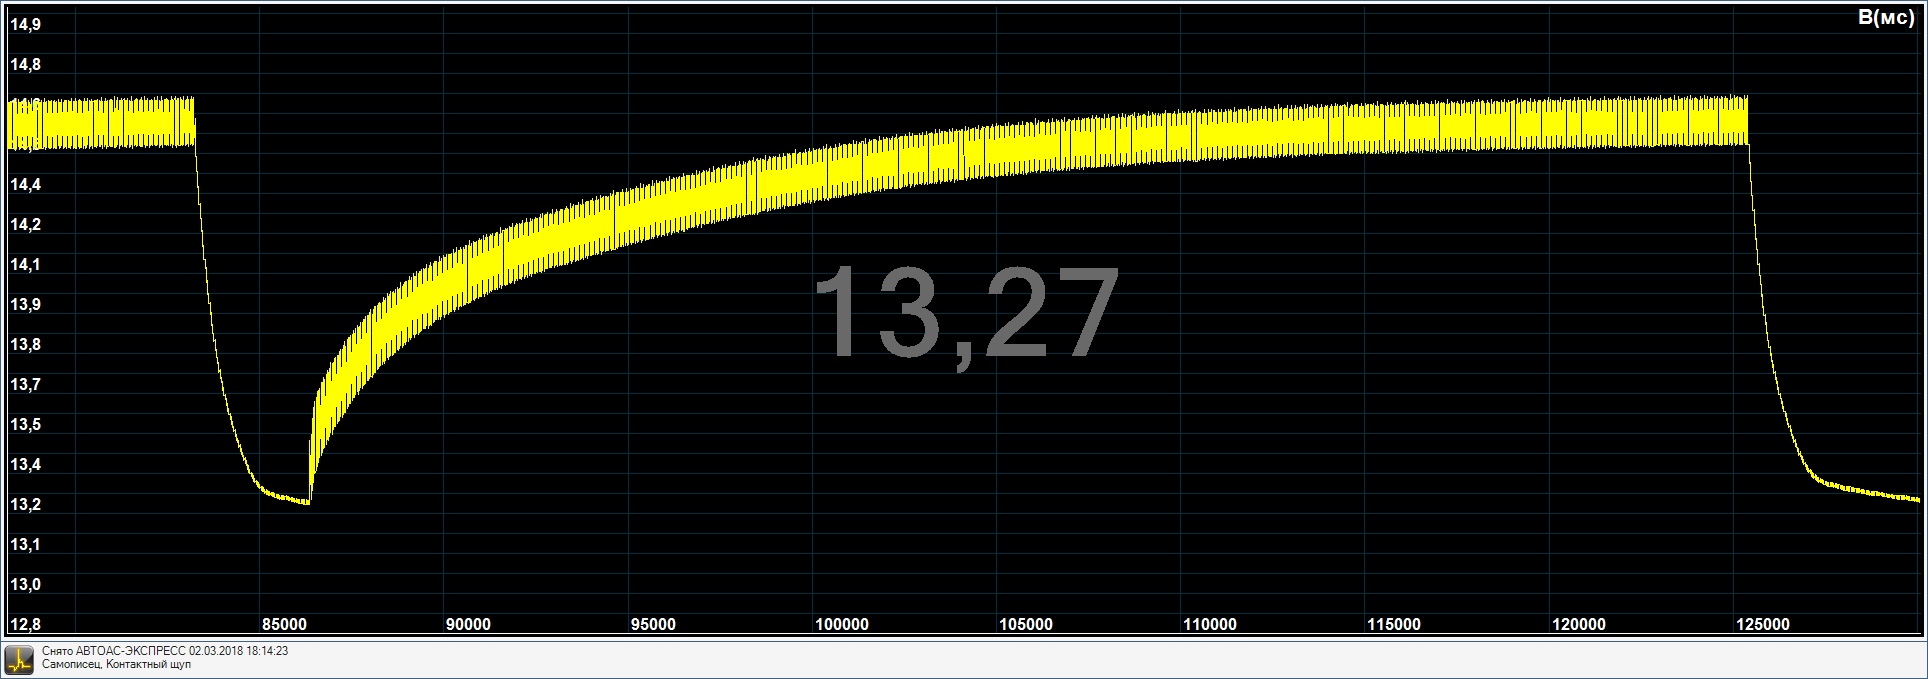Viewport: 1928px width, 679px height.
Task: Click the 'Снято АВТОАС-ЭКСПРЕСС' capture info text
Action: [x=165, y=651]
